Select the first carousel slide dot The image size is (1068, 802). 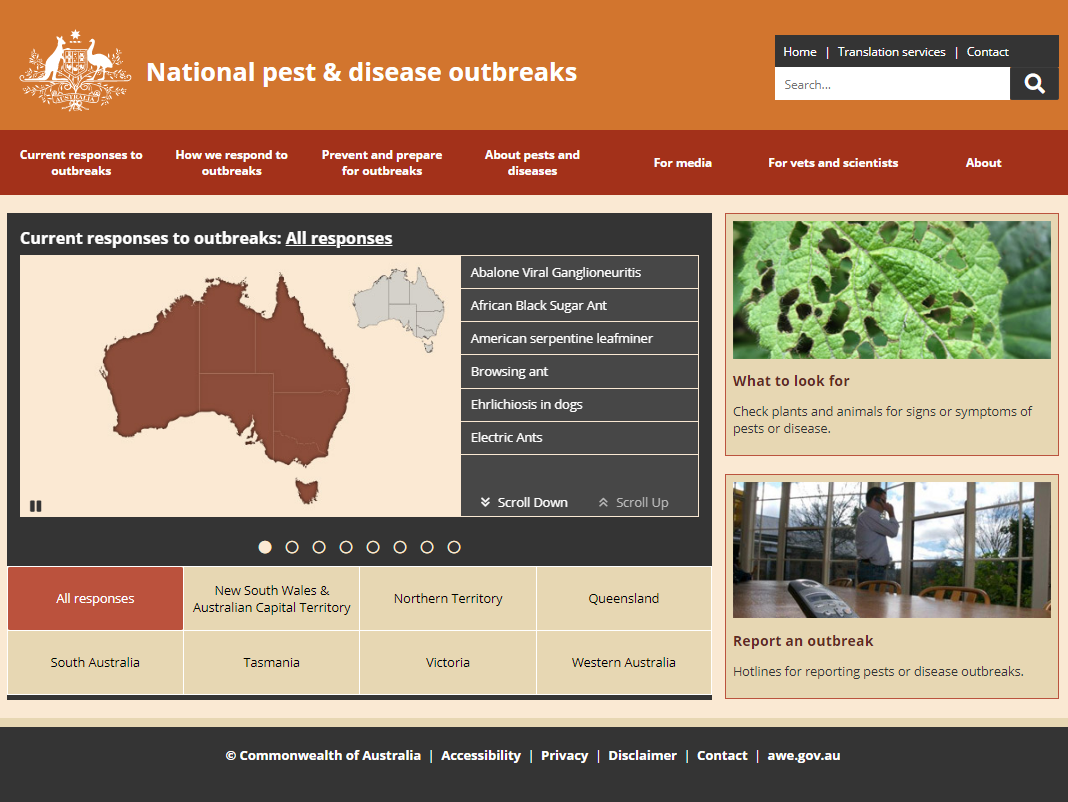[x=265, y=547]
